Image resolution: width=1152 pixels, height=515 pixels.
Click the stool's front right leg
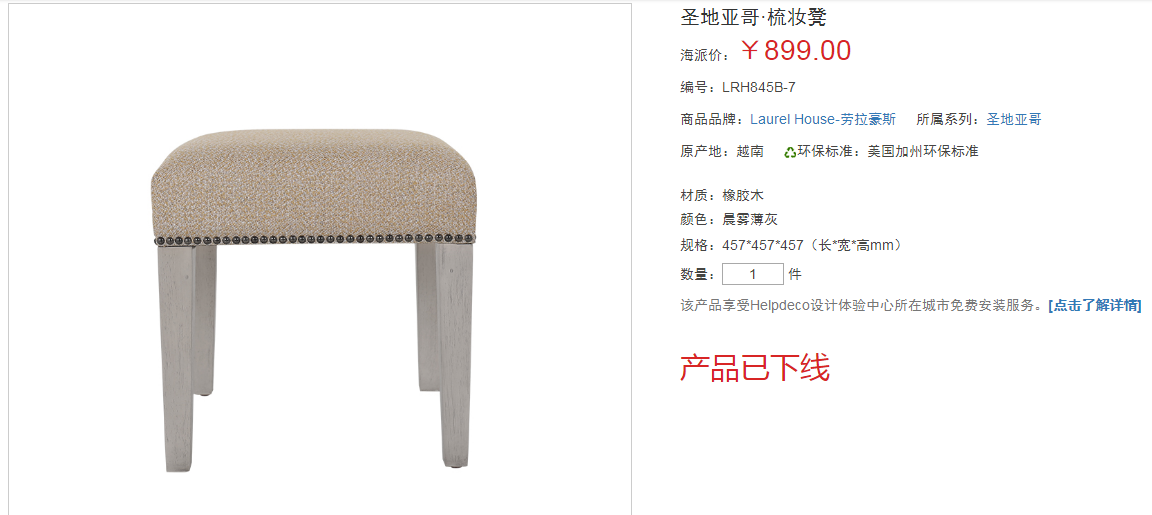pos(455,356)
